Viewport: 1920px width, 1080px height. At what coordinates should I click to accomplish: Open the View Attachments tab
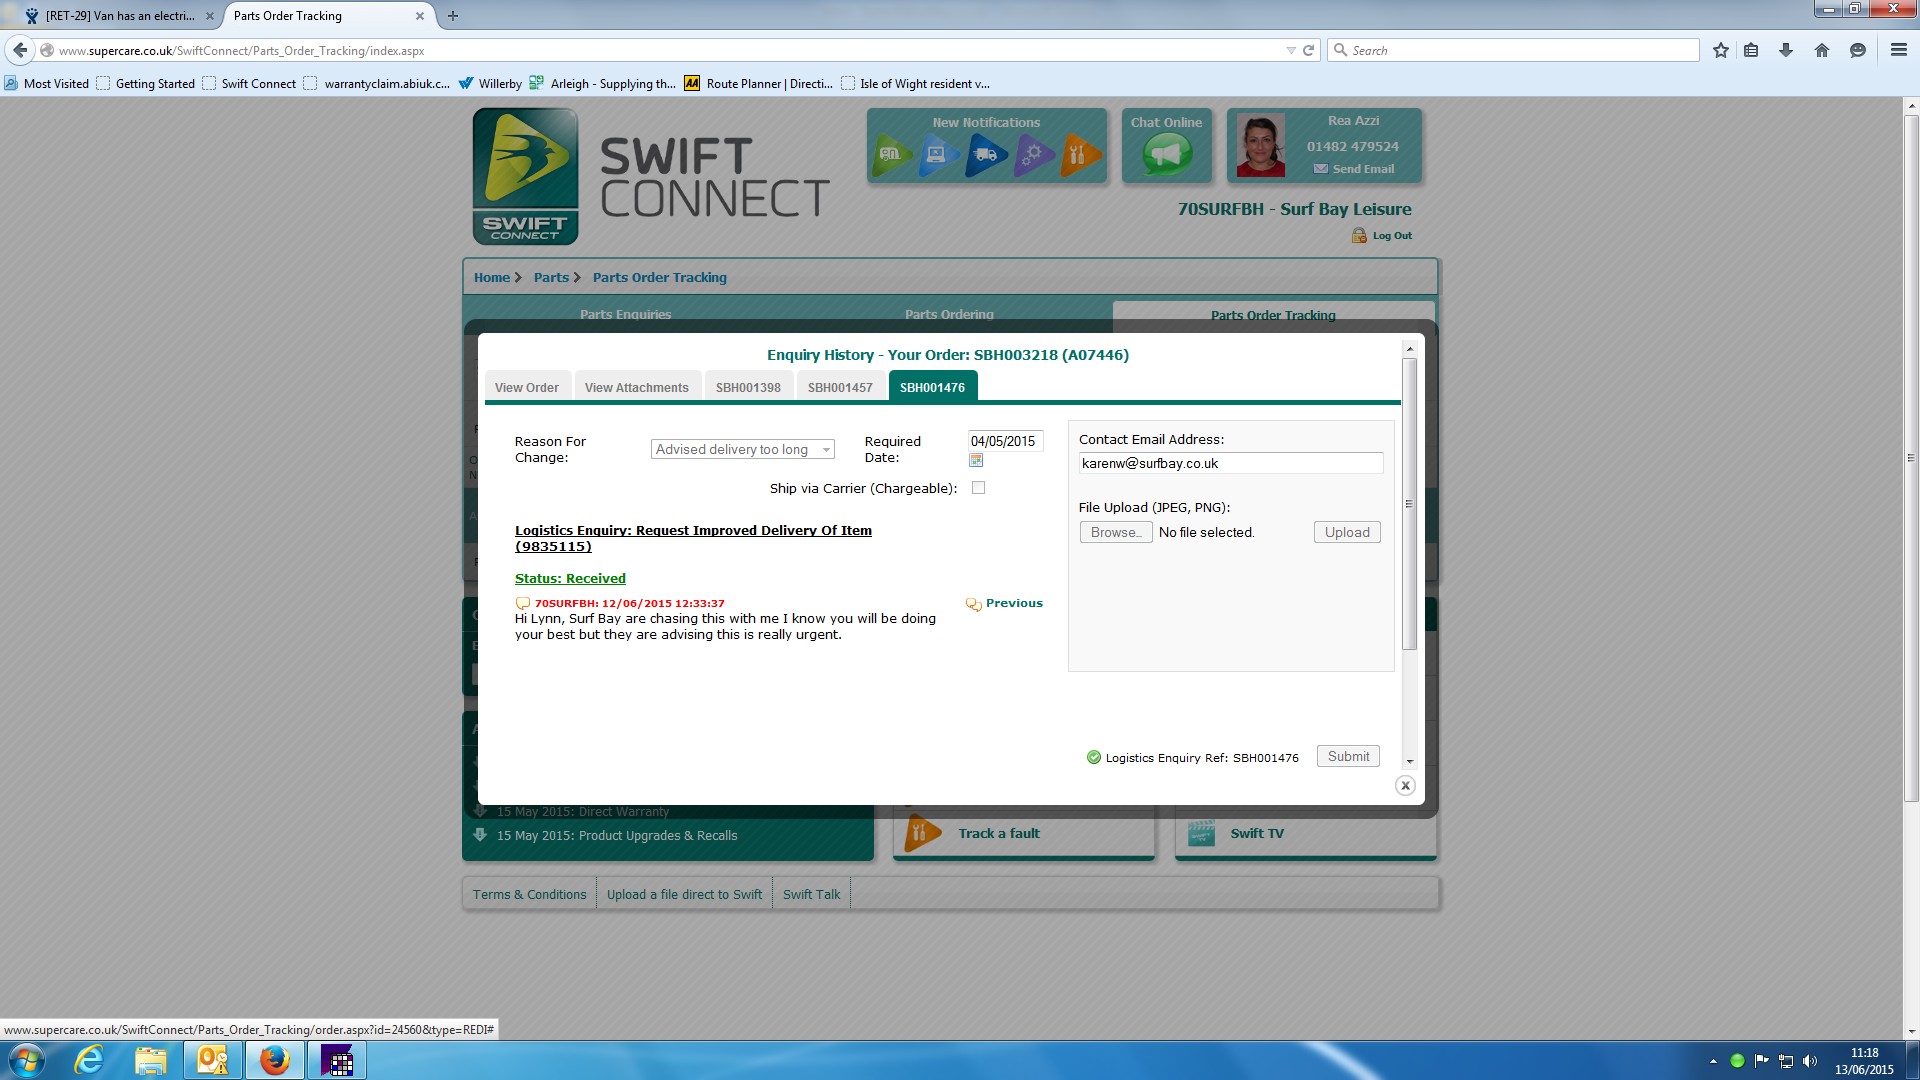[636, 388]
